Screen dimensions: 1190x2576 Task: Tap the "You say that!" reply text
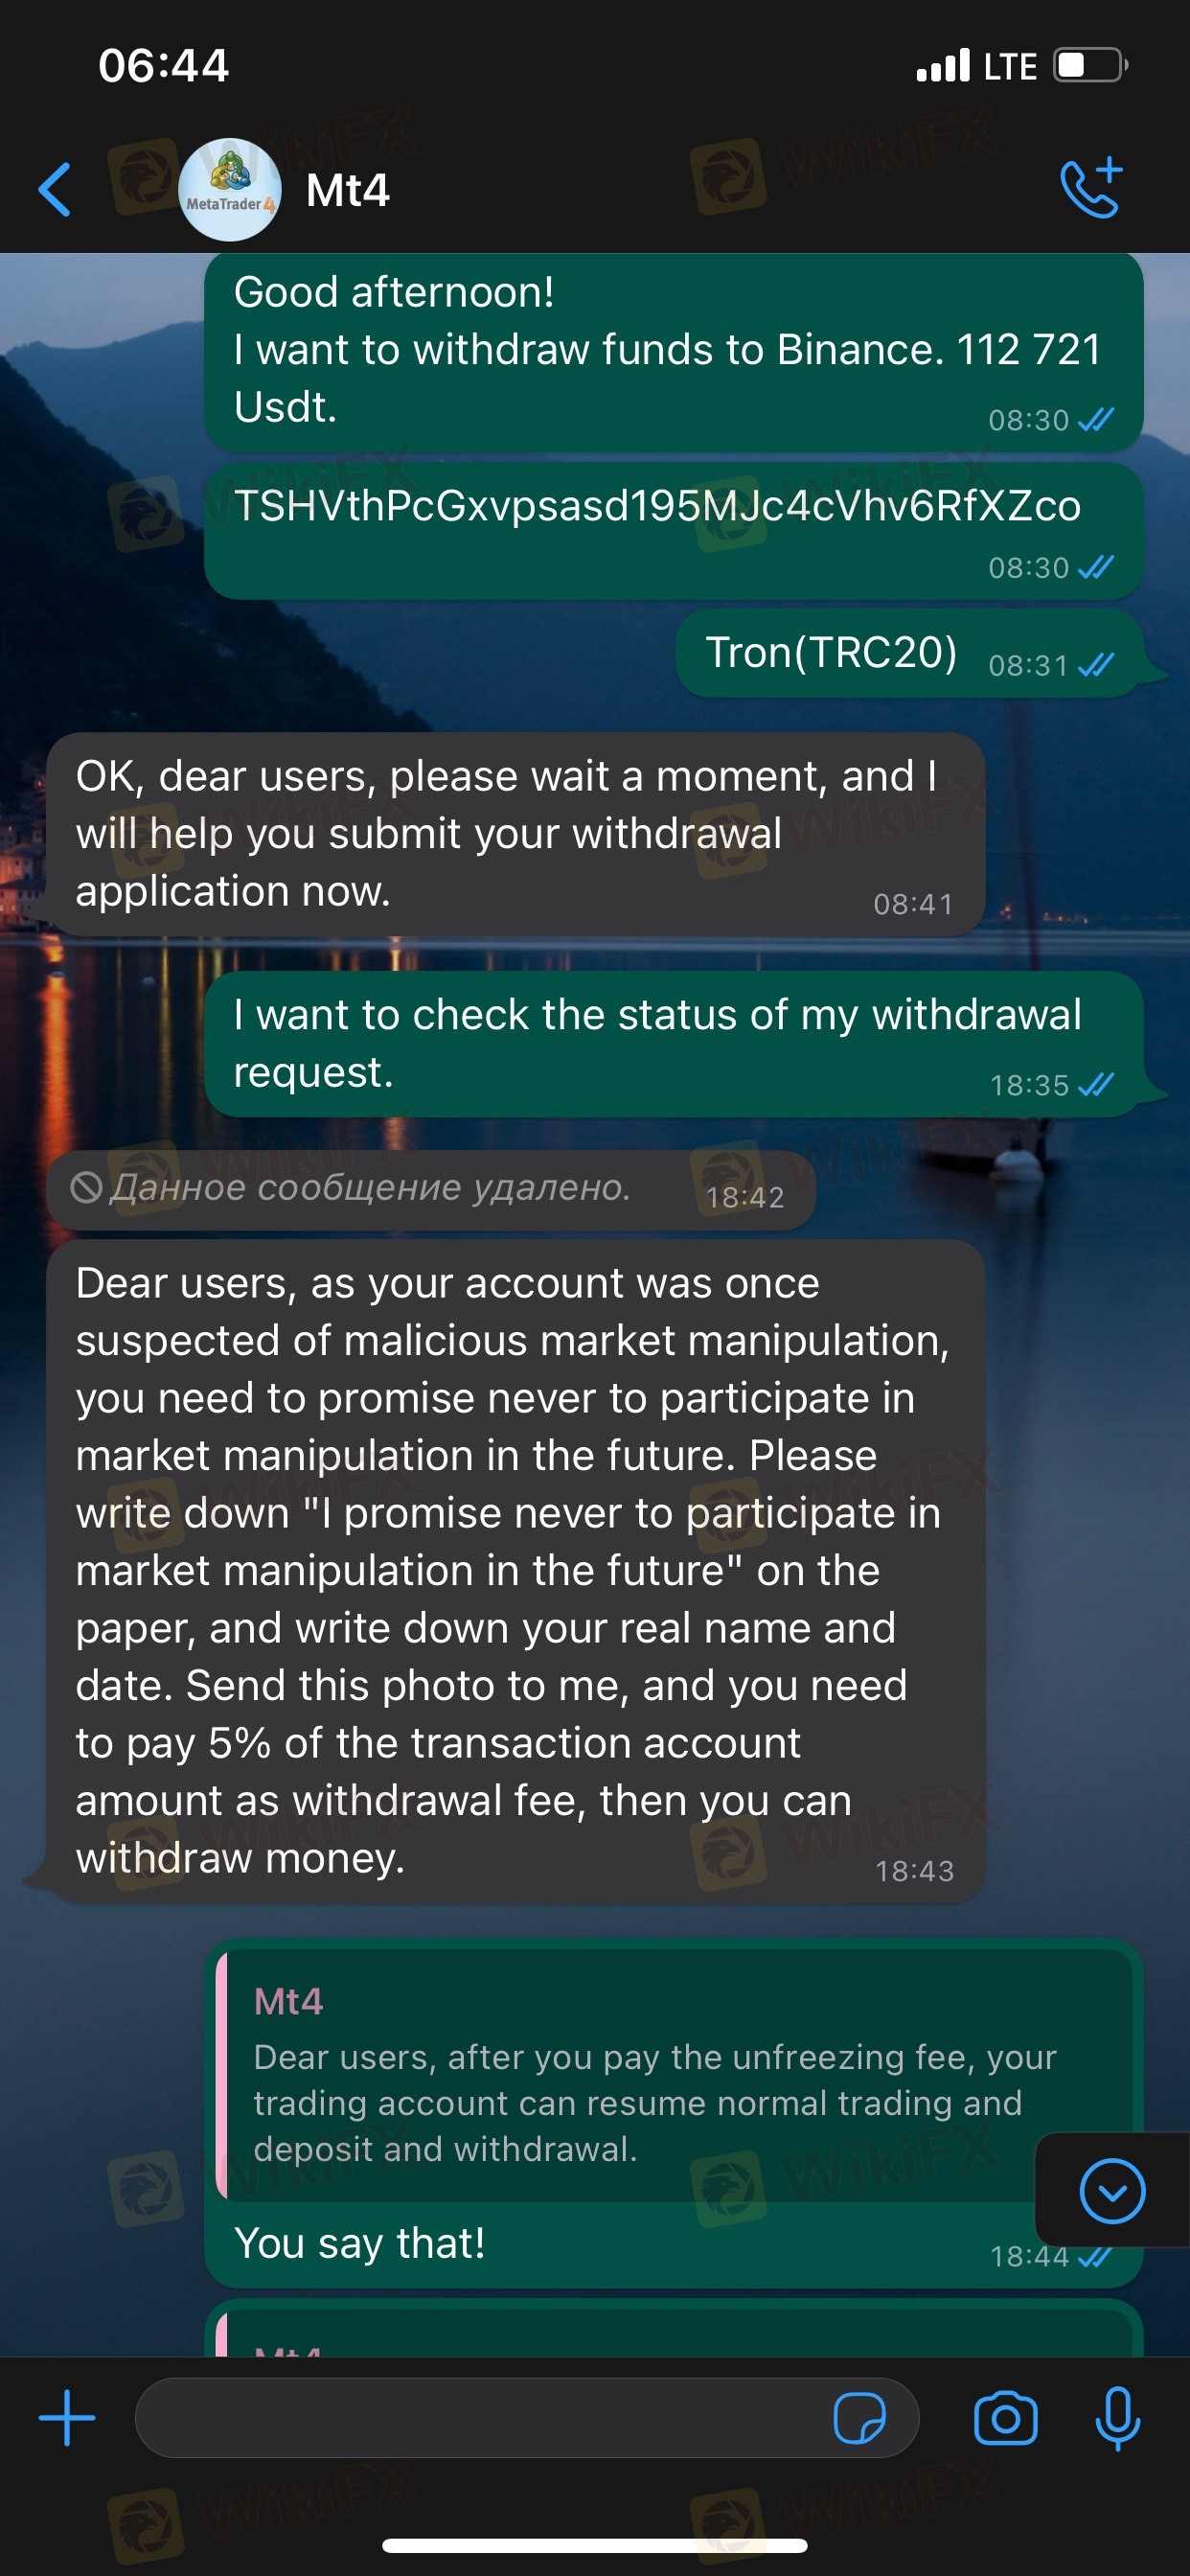(360, 2244)
